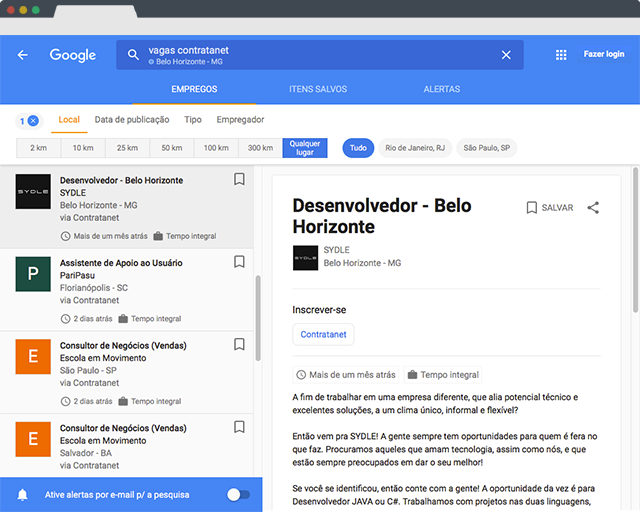Clear the search text with the X icon
640x512 pixels.
(x=506, y=55)
